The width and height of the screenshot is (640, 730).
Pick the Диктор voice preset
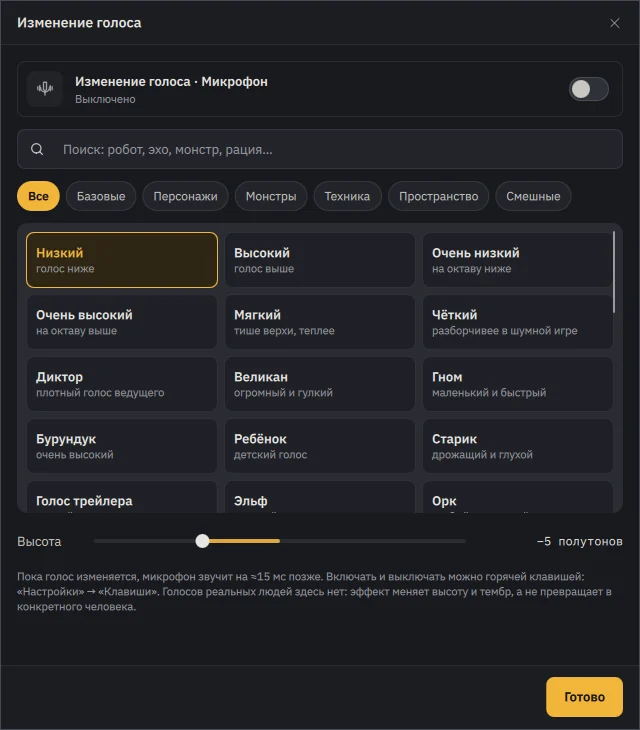[122, 384]
